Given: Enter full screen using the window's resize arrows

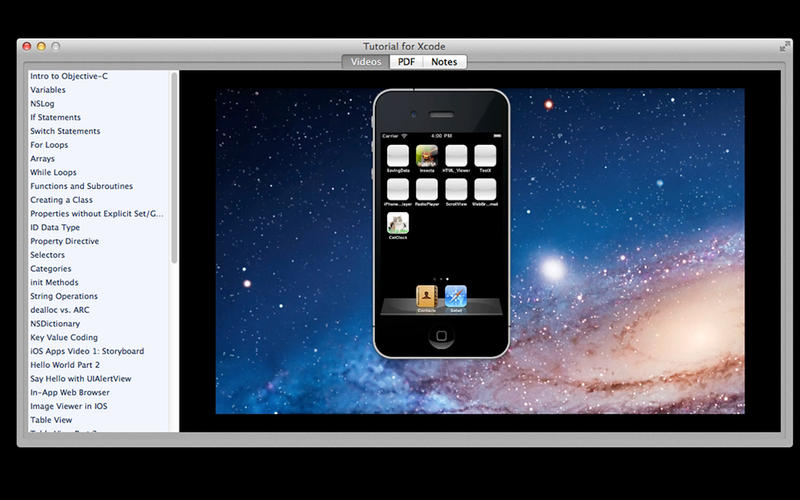Looking at the screenshot, I should pos(784,46).
